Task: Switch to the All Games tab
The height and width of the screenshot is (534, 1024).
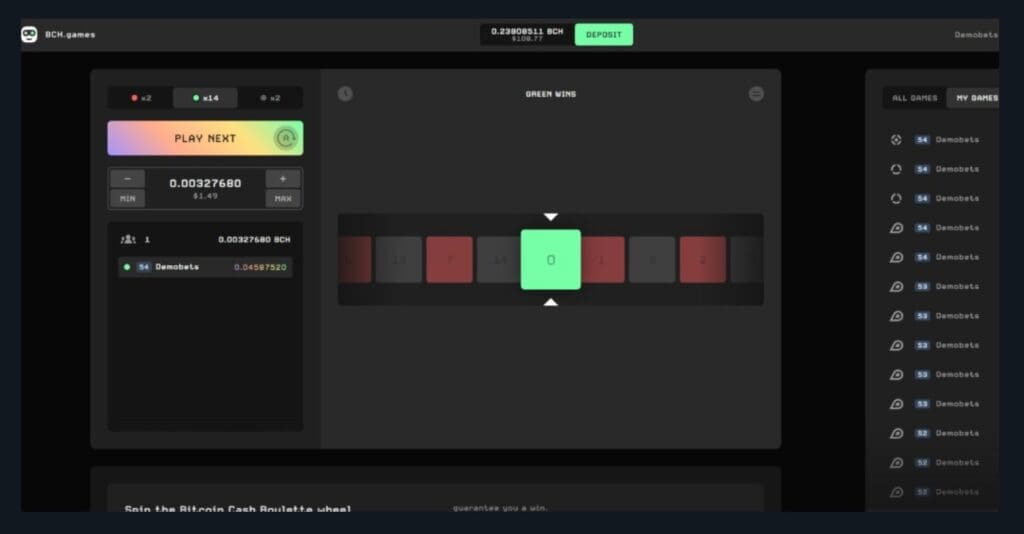Action: 914,98
